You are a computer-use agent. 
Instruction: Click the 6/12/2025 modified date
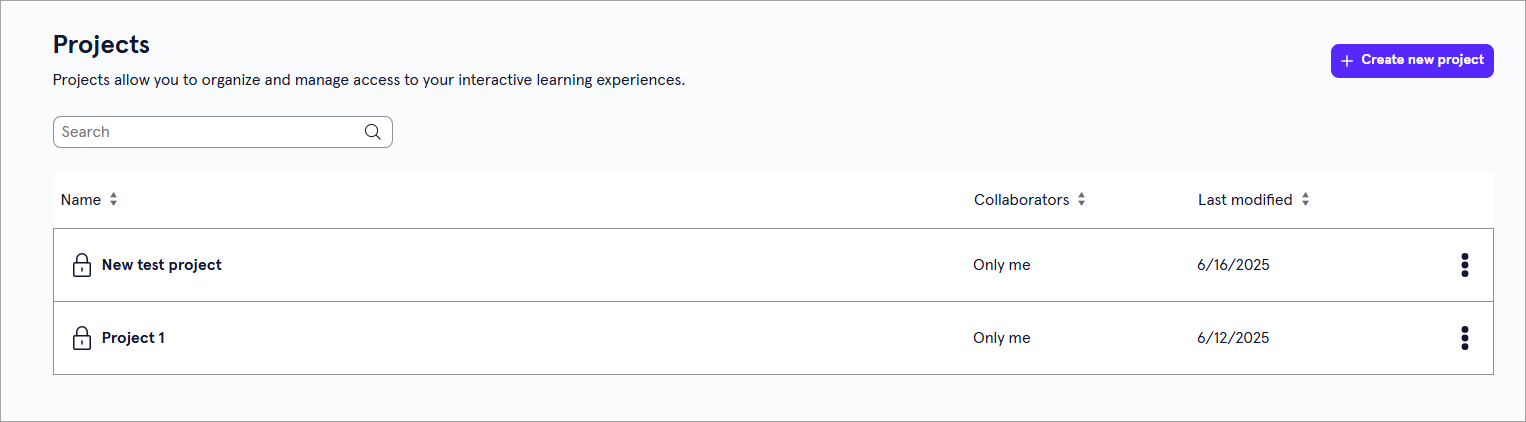1233,338
